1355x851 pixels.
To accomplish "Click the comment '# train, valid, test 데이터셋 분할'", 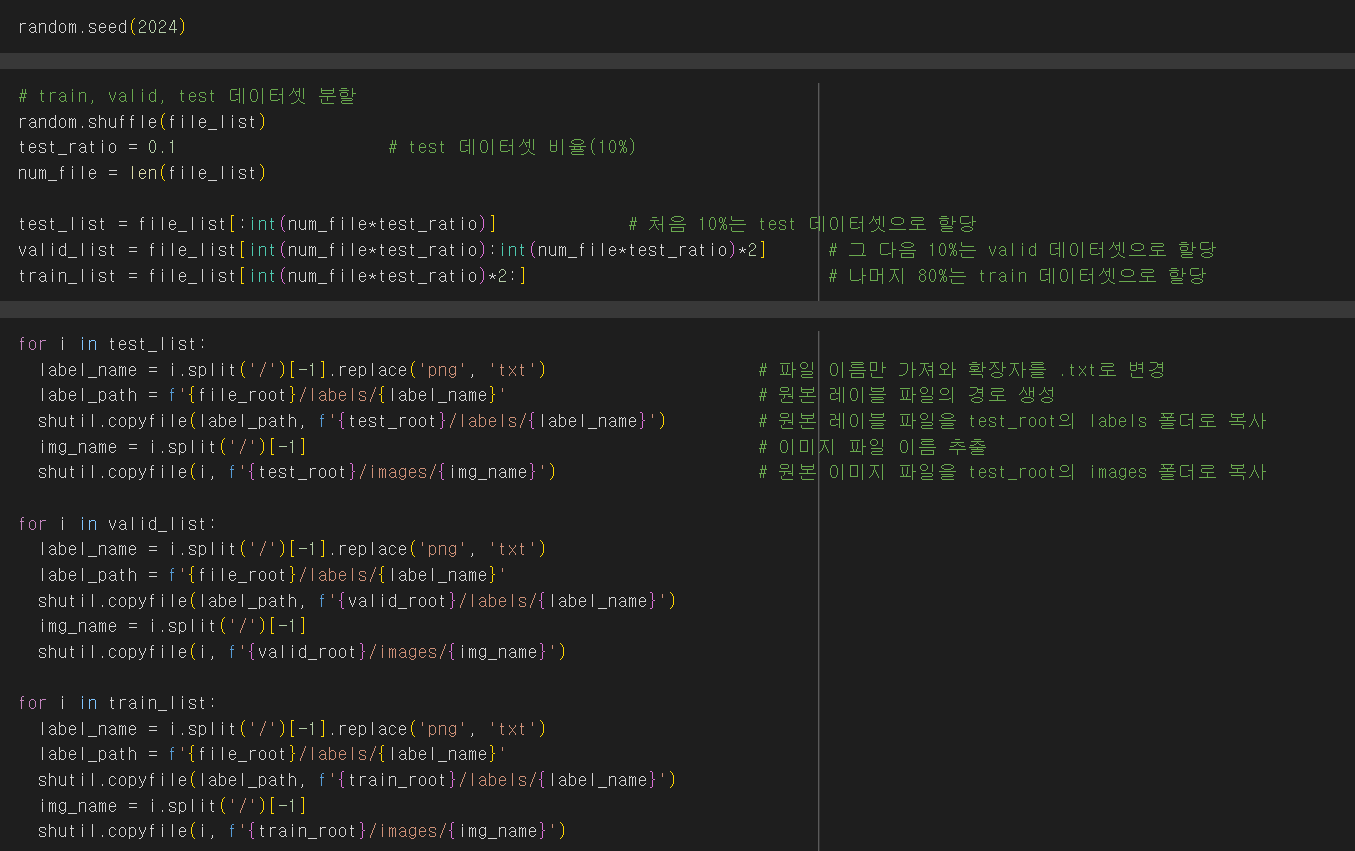I will tap(187, 96).
